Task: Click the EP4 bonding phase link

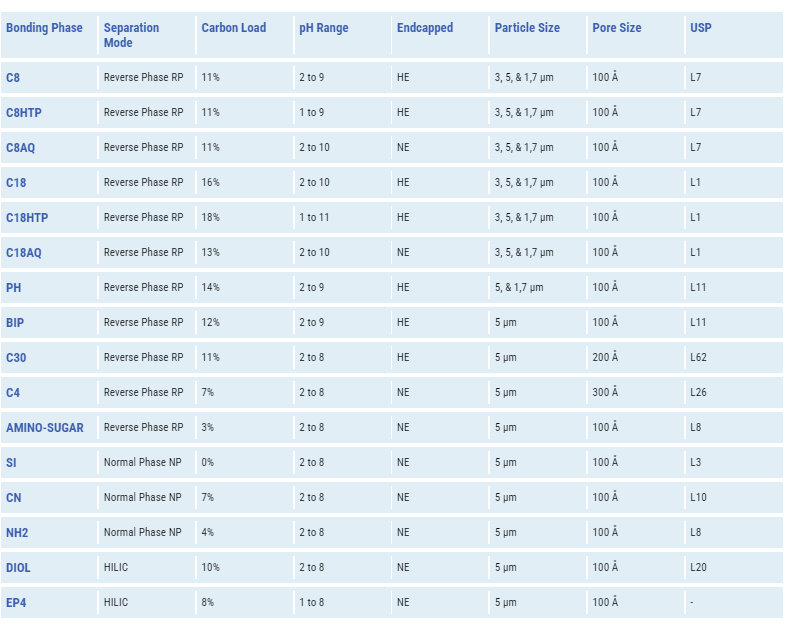Action: [x=16, y=603]
